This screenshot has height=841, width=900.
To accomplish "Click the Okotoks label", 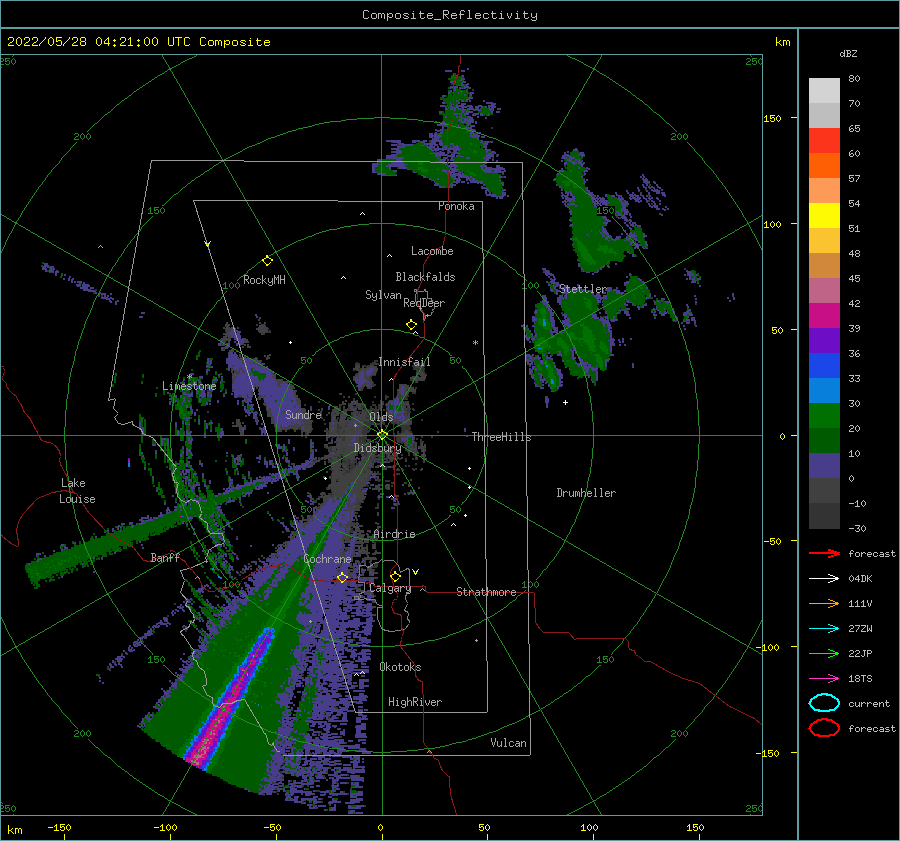I will coord(400,667).
